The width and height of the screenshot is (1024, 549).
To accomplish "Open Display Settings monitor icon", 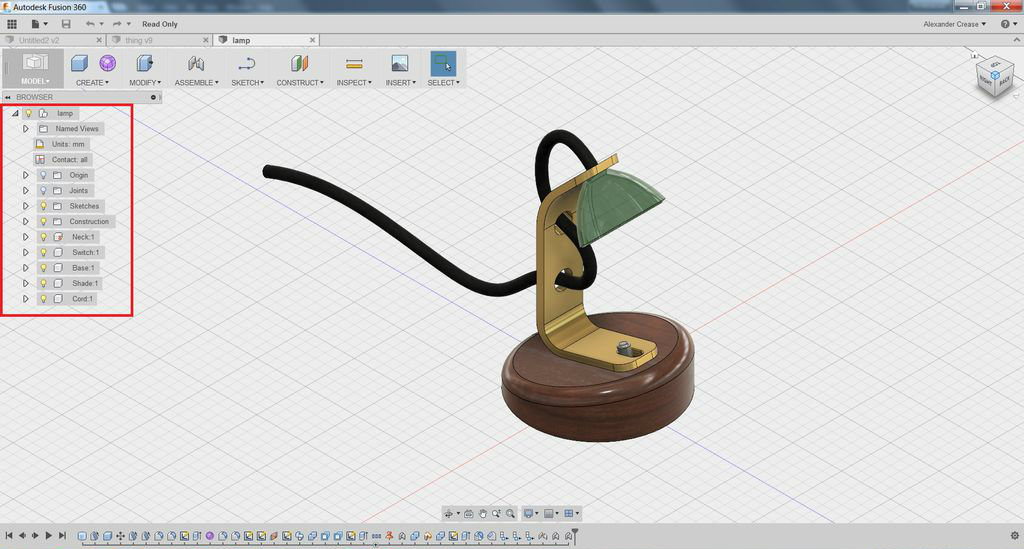I will pos(528,514).
